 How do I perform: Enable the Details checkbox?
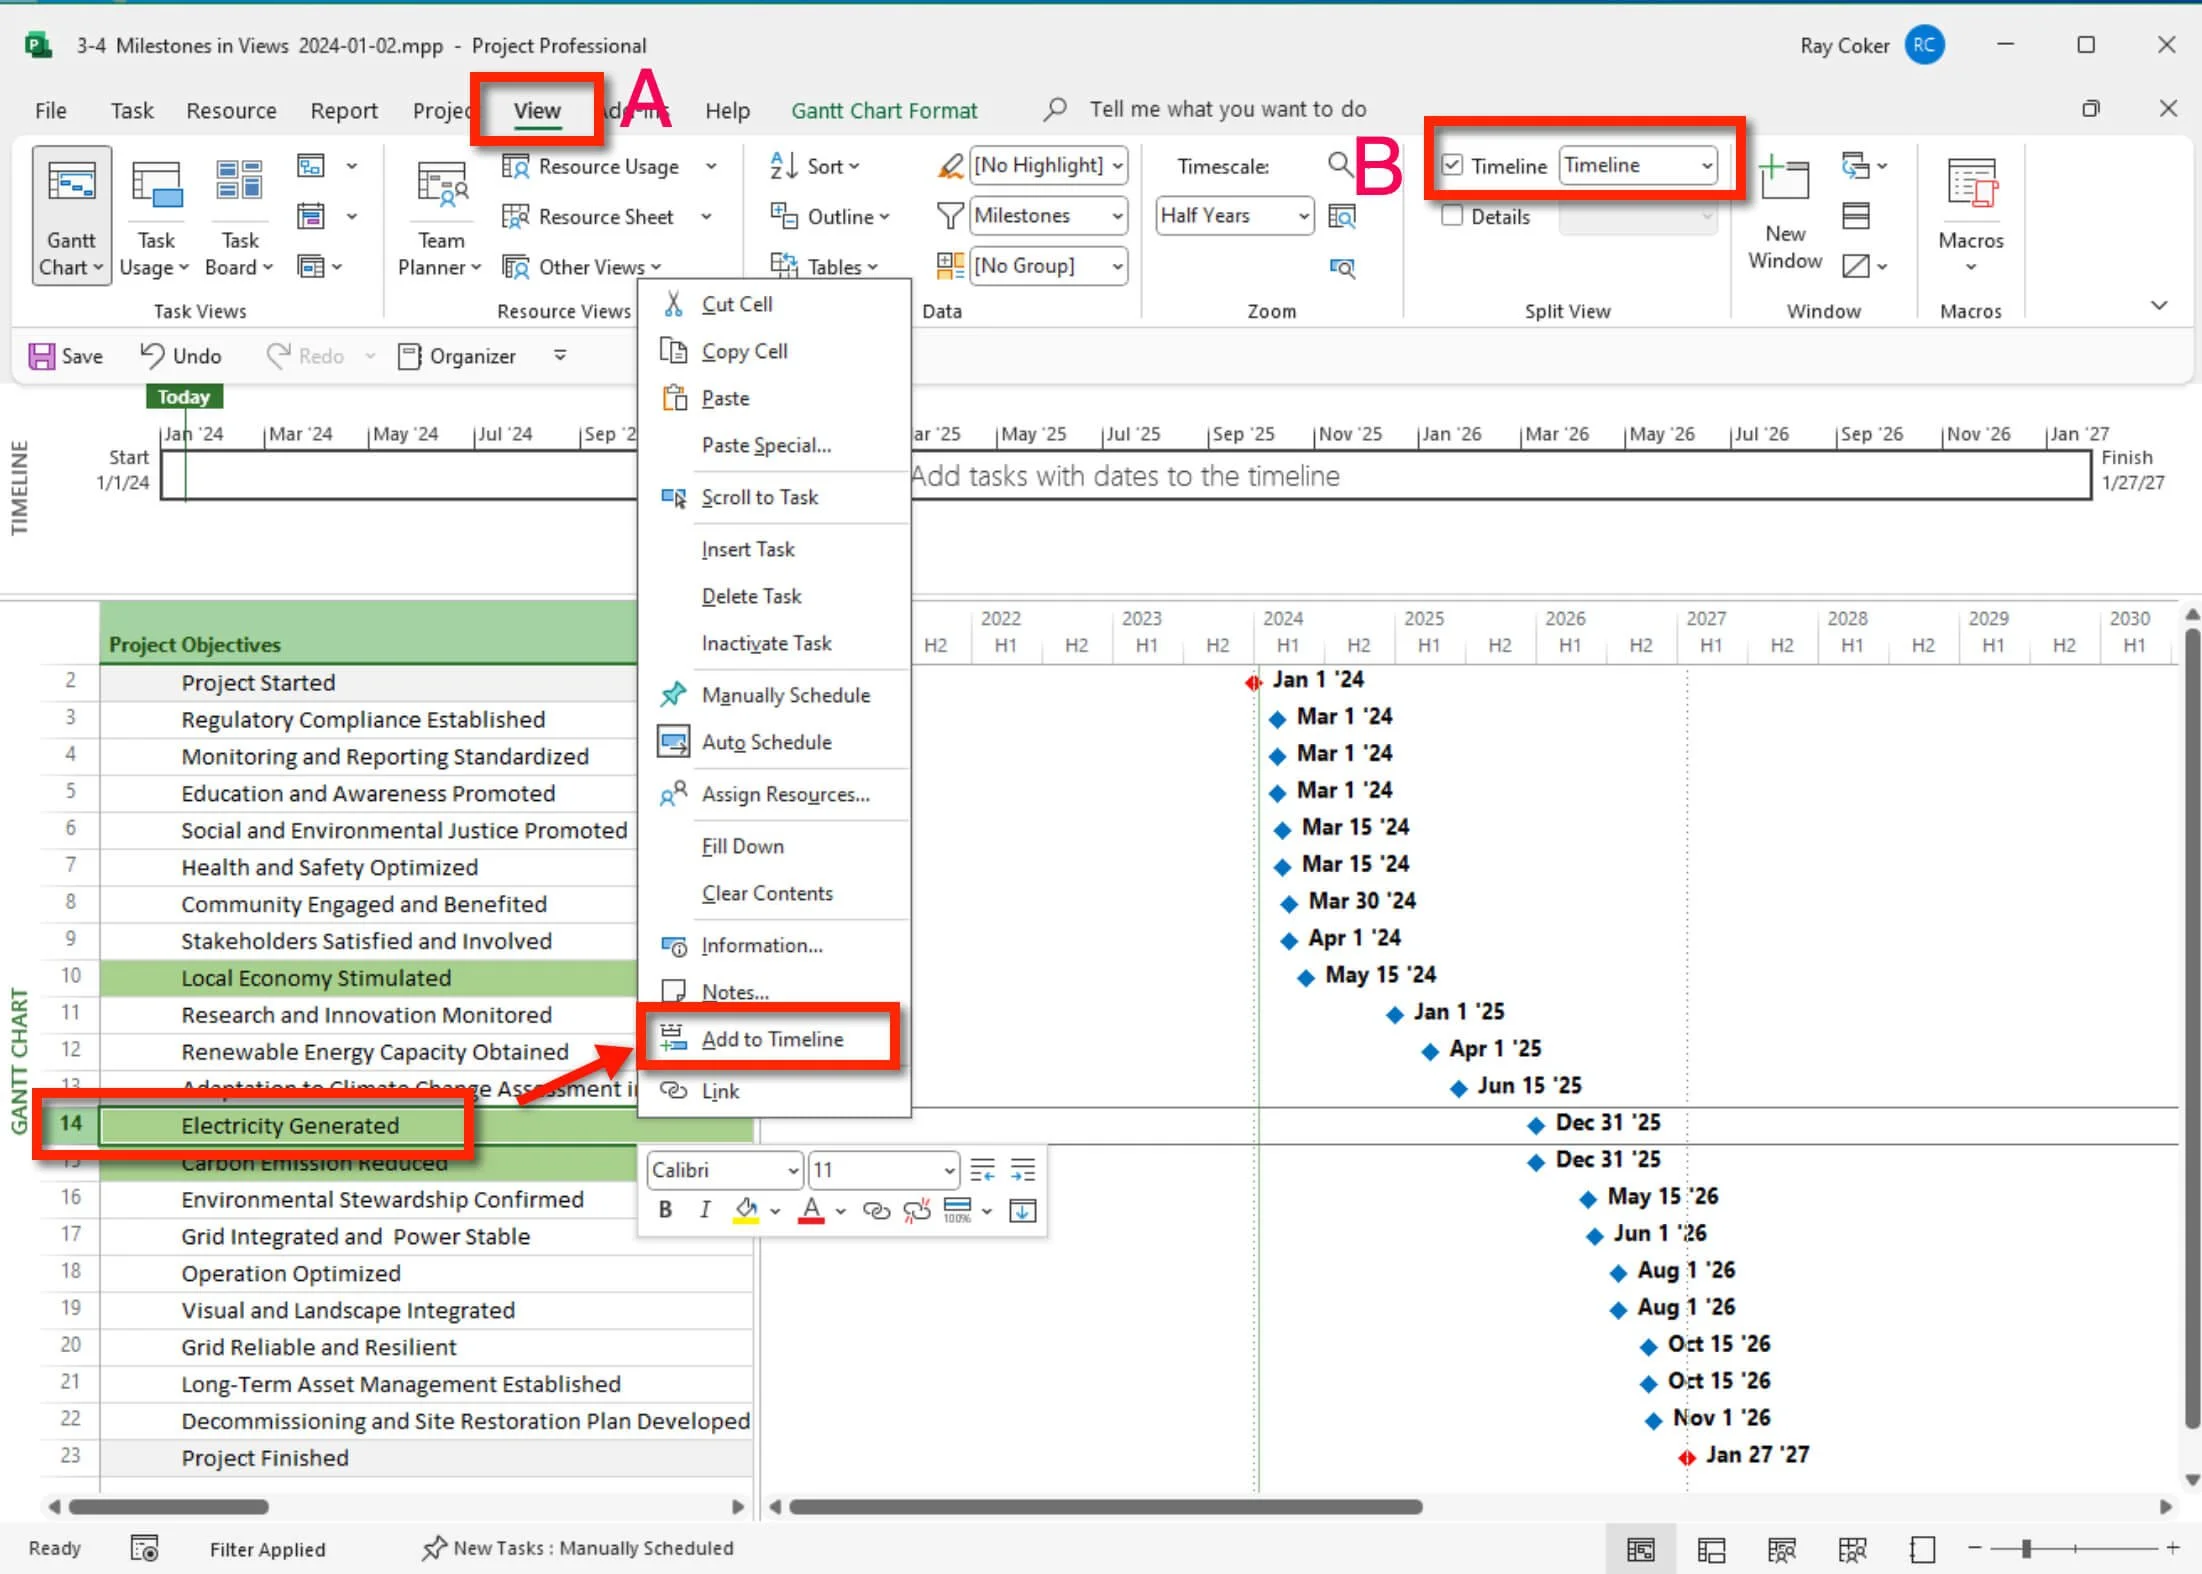[x=1452, y=216]
